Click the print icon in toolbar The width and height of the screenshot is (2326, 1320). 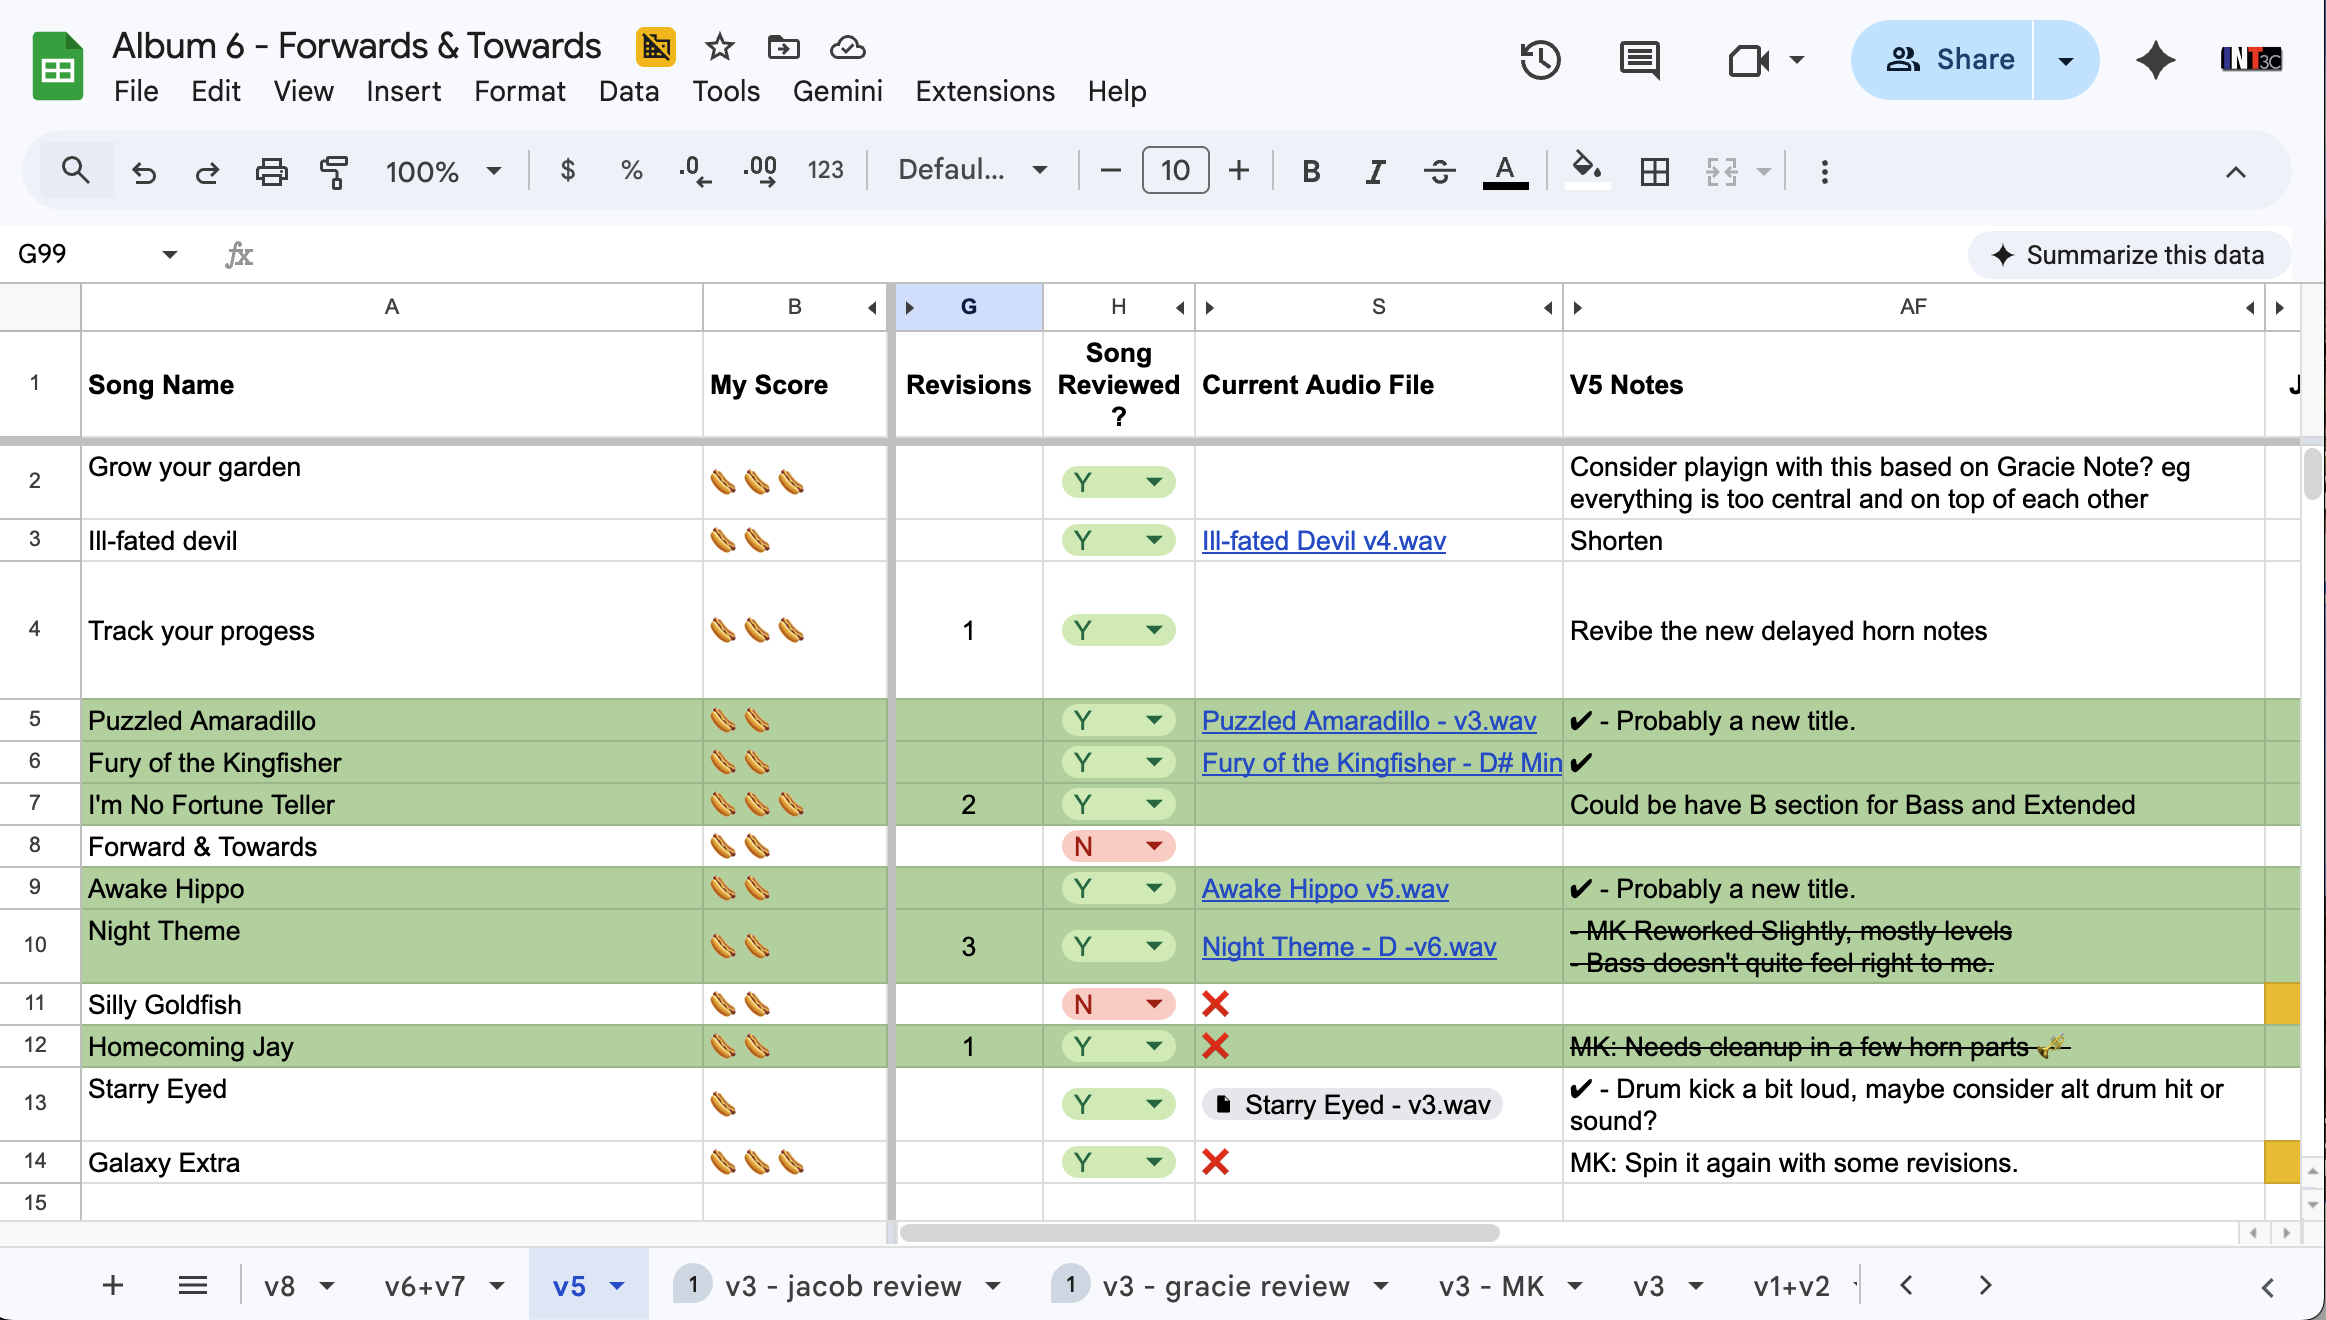(x=271, y=171)
